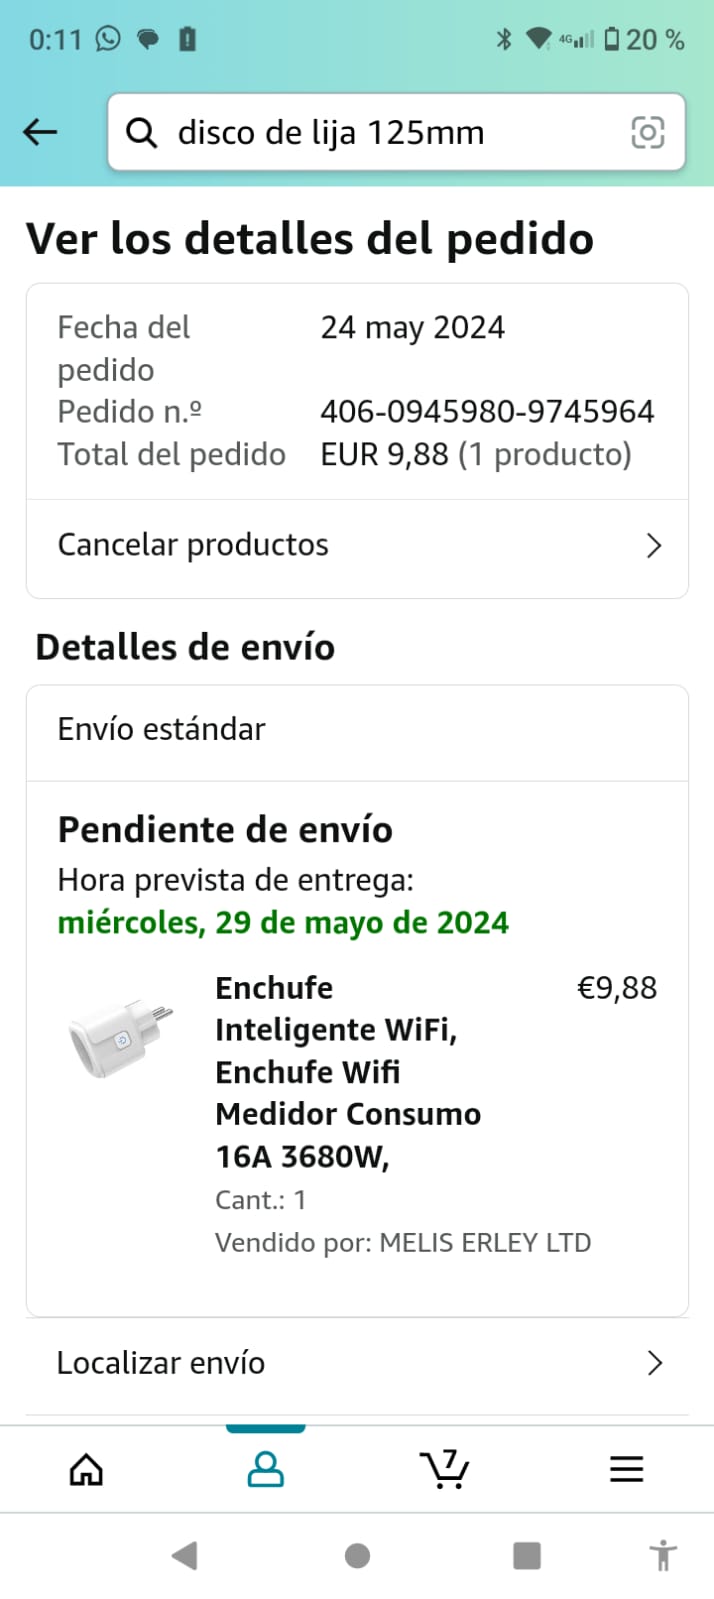Open the shopping cart with 7 items

[x=445, y=1469]
